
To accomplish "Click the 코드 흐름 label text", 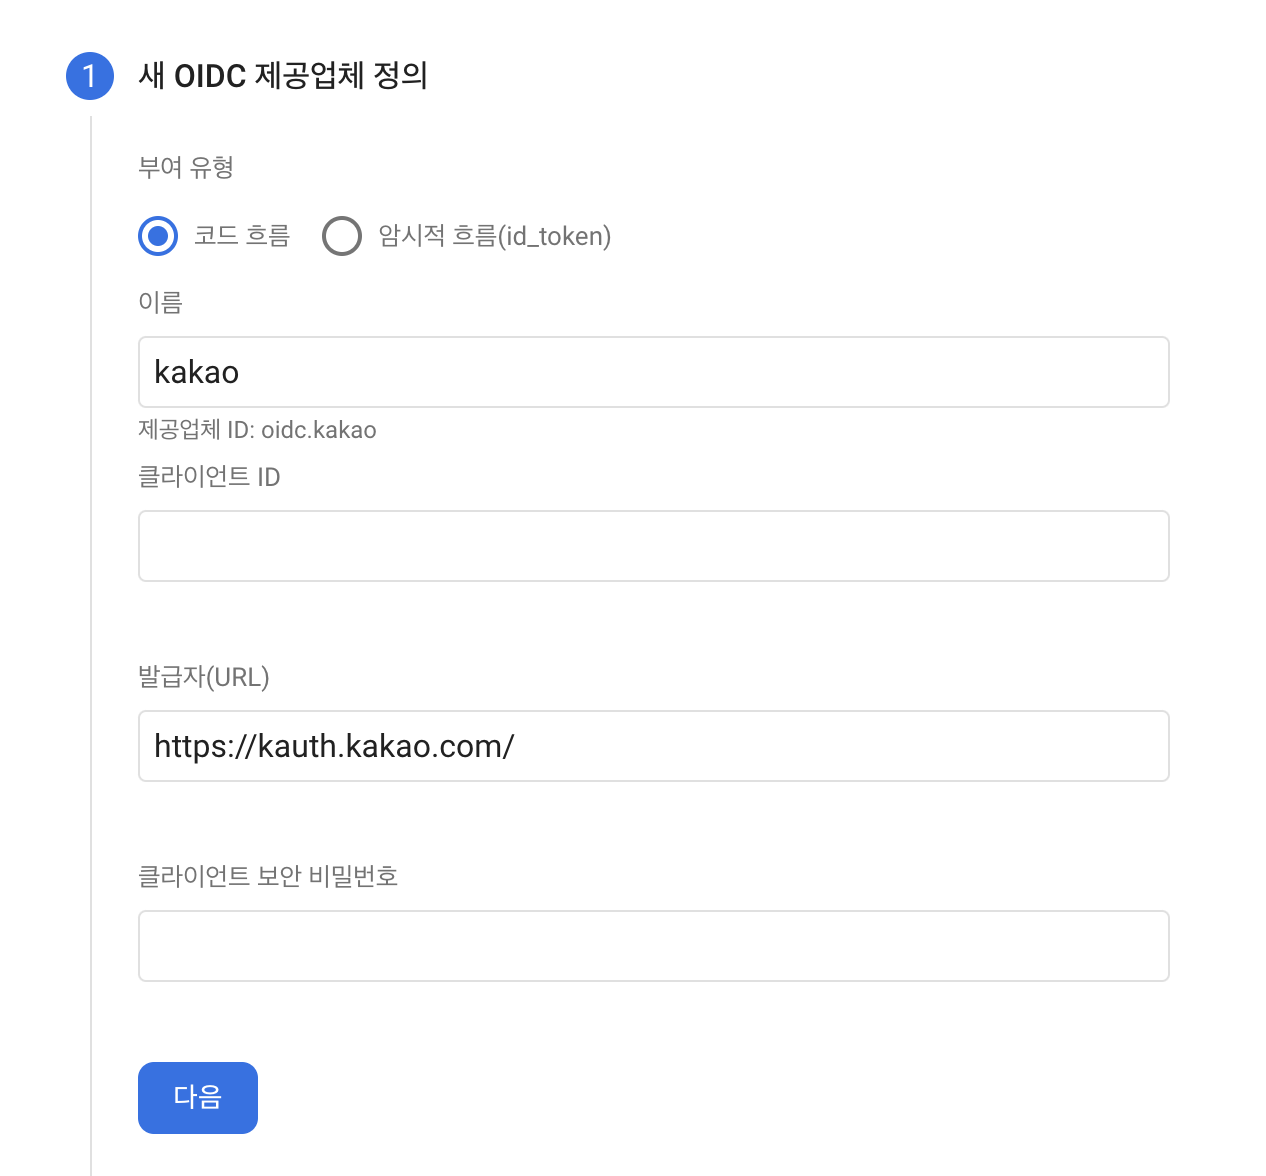I will pos(242,236).
